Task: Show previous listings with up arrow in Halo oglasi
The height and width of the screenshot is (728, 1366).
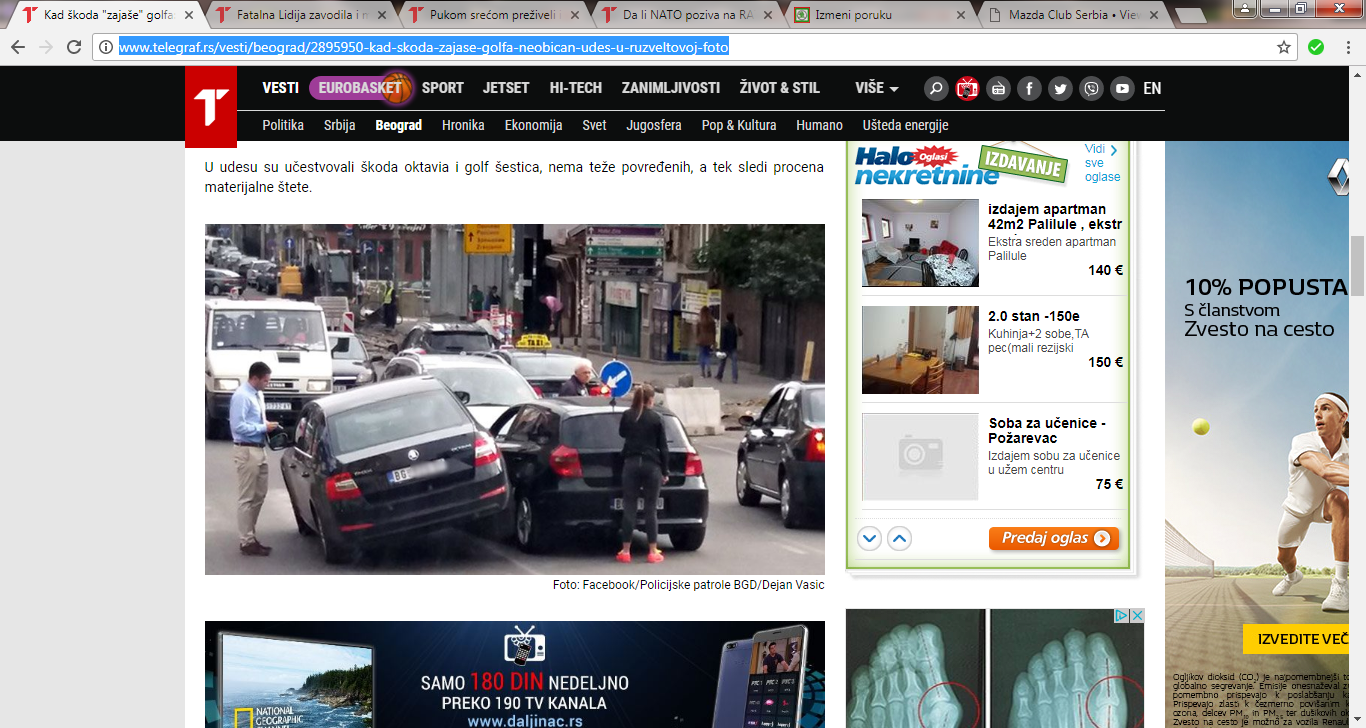Action: click(899, 539)
